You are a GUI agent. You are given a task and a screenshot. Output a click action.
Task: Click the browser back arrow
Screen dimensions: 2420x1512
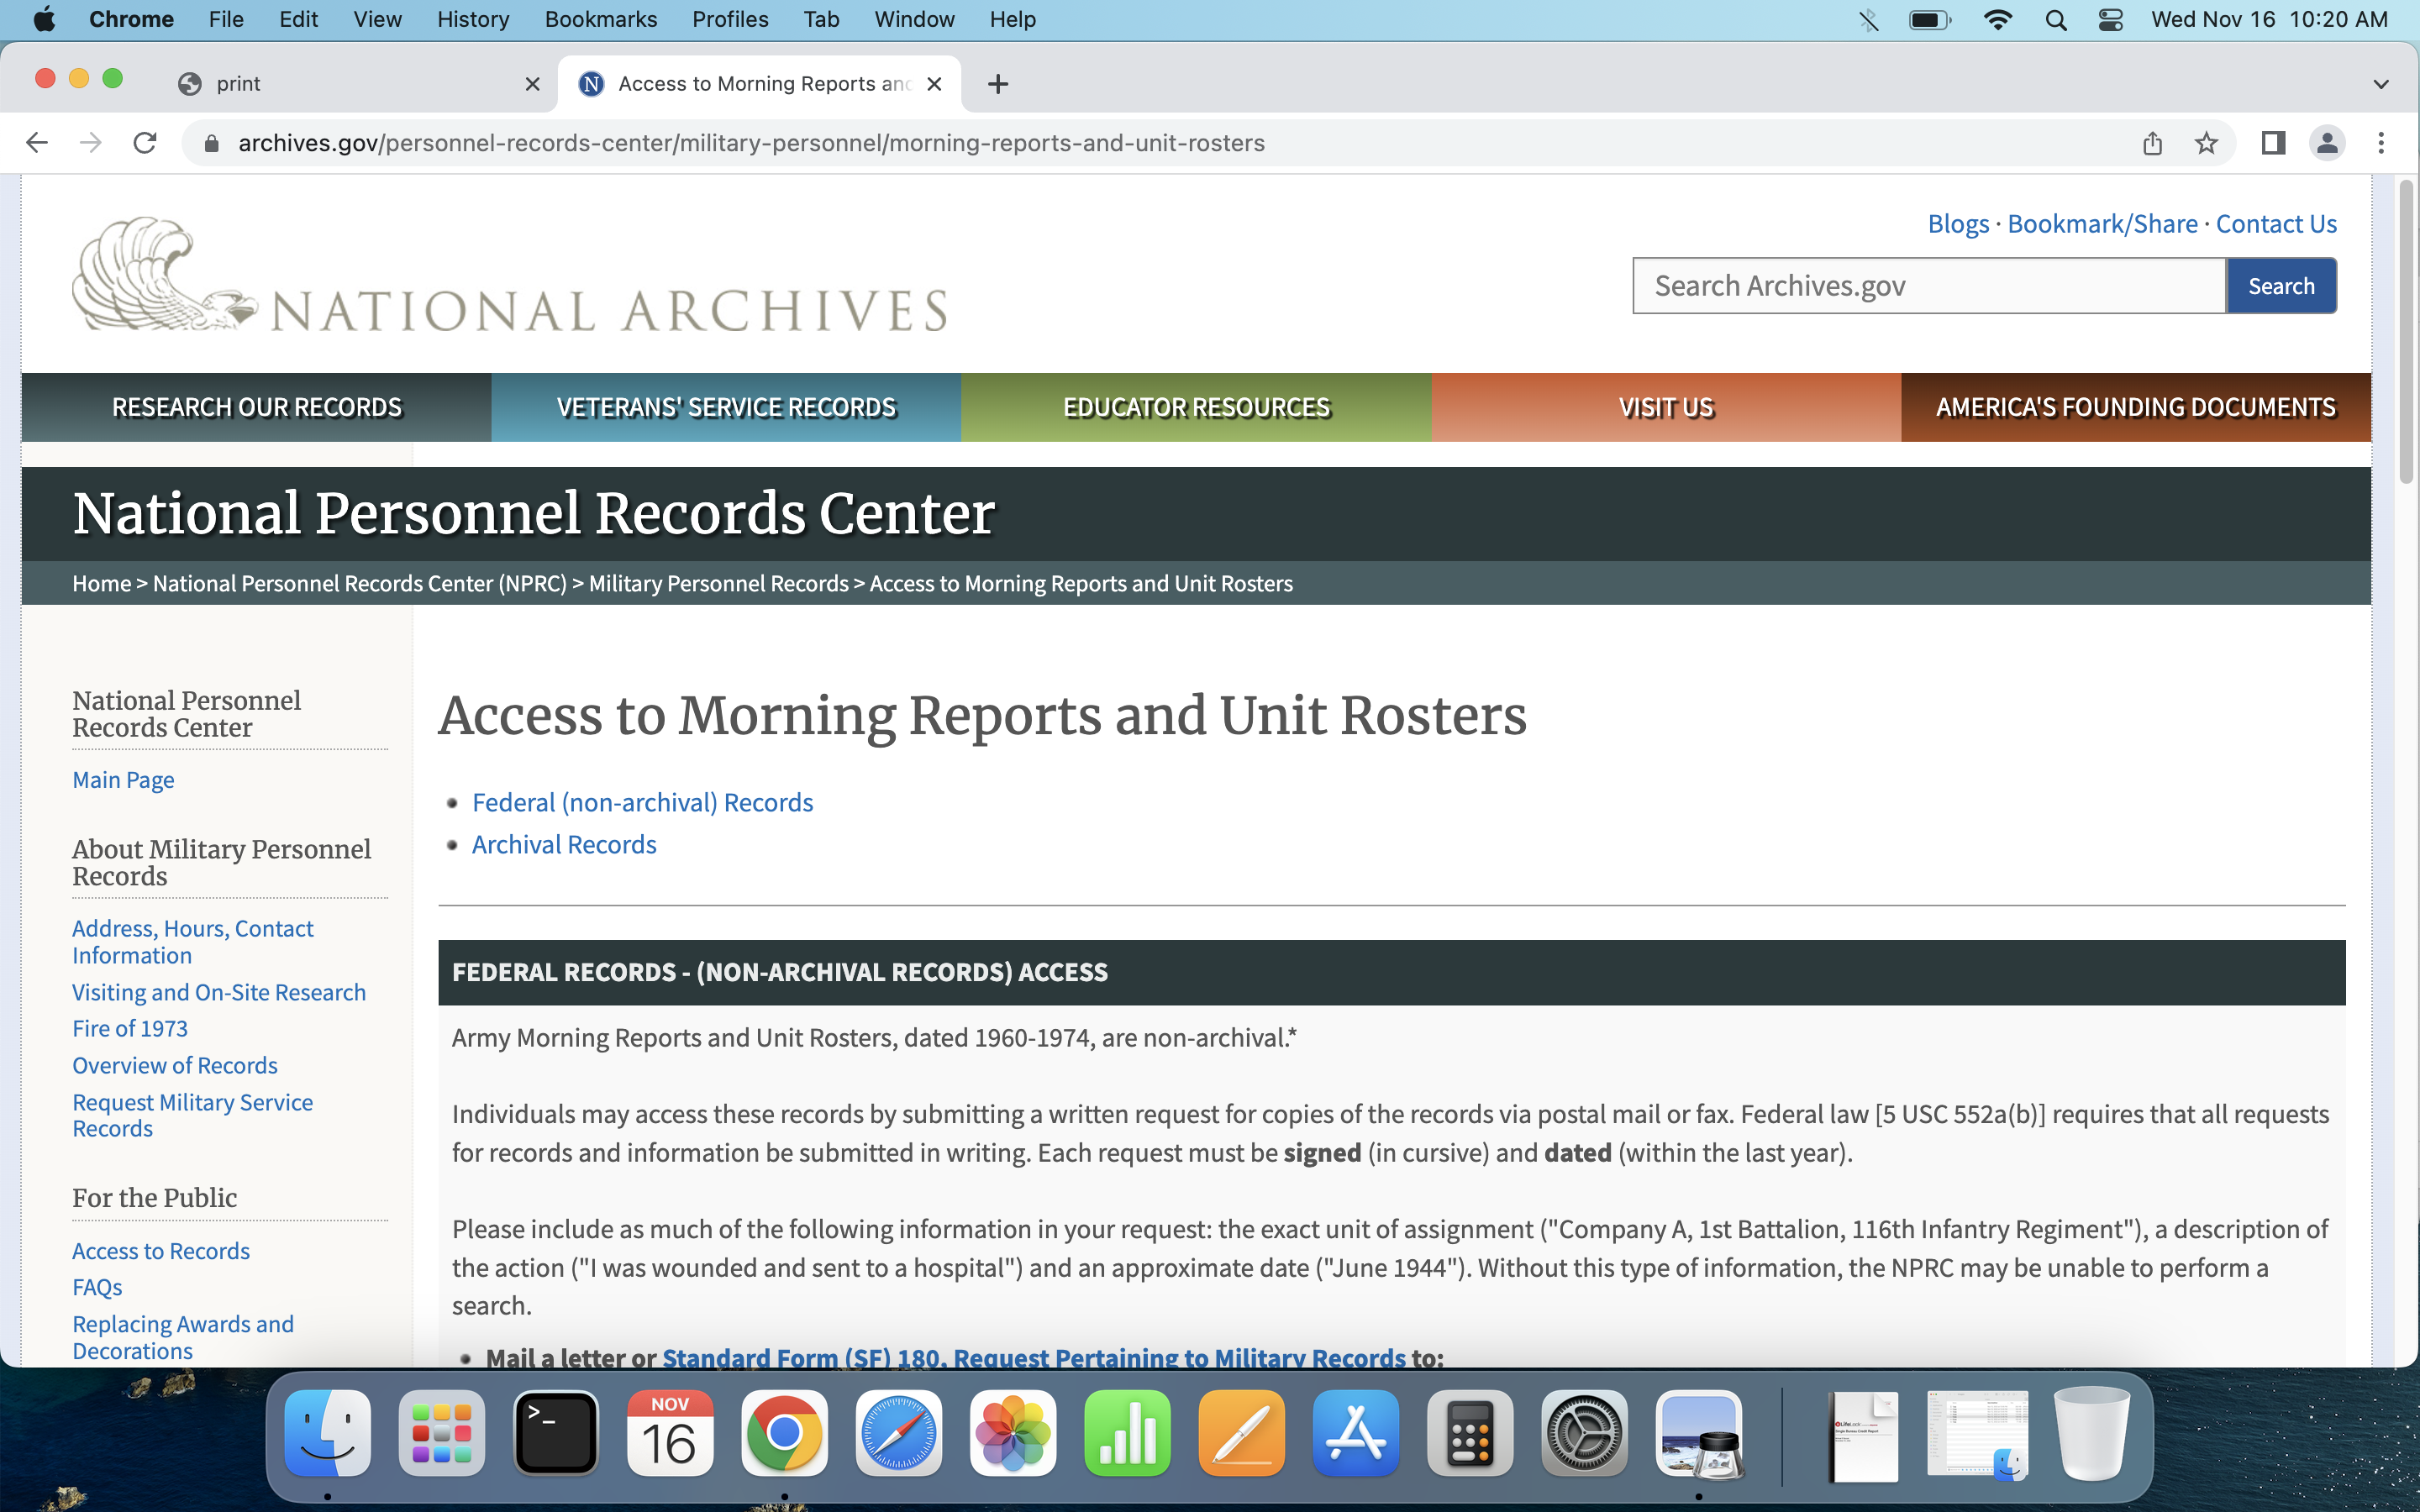[37, 143]
